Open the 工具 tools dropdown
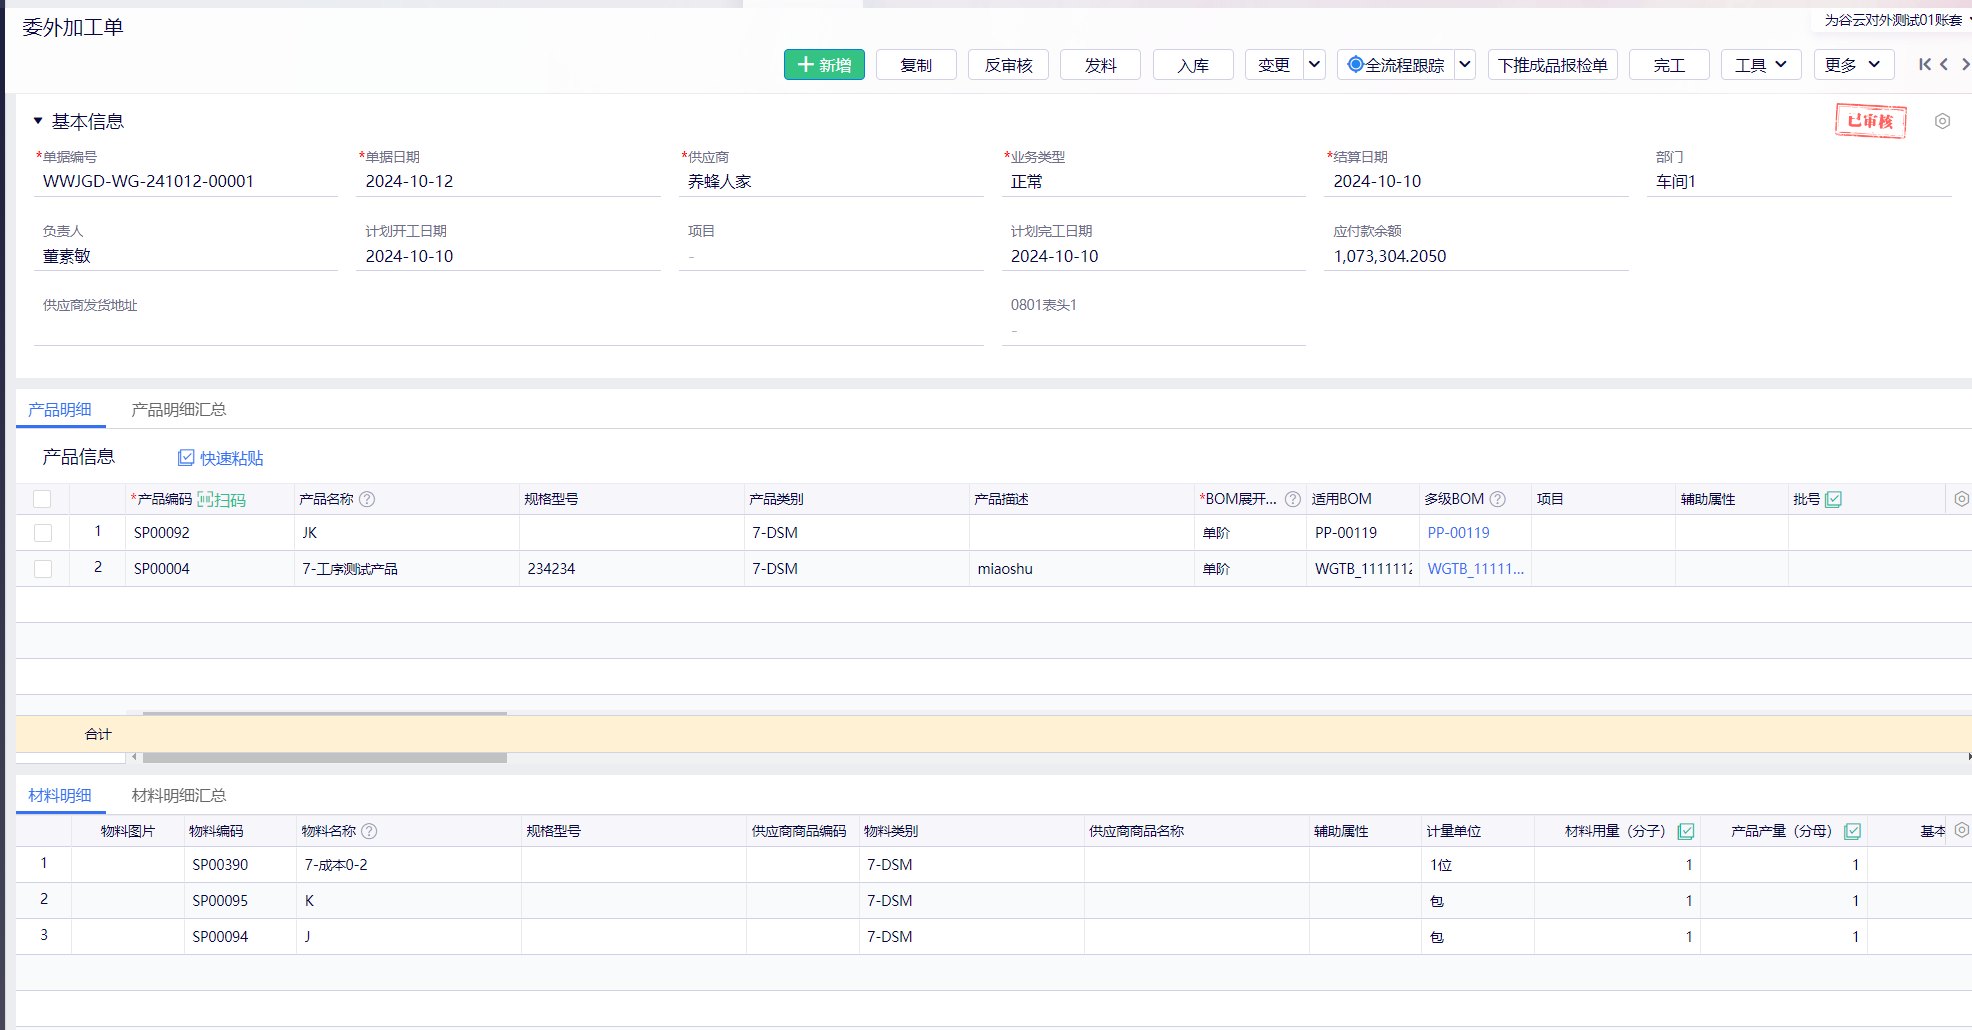 (1761, 65)
